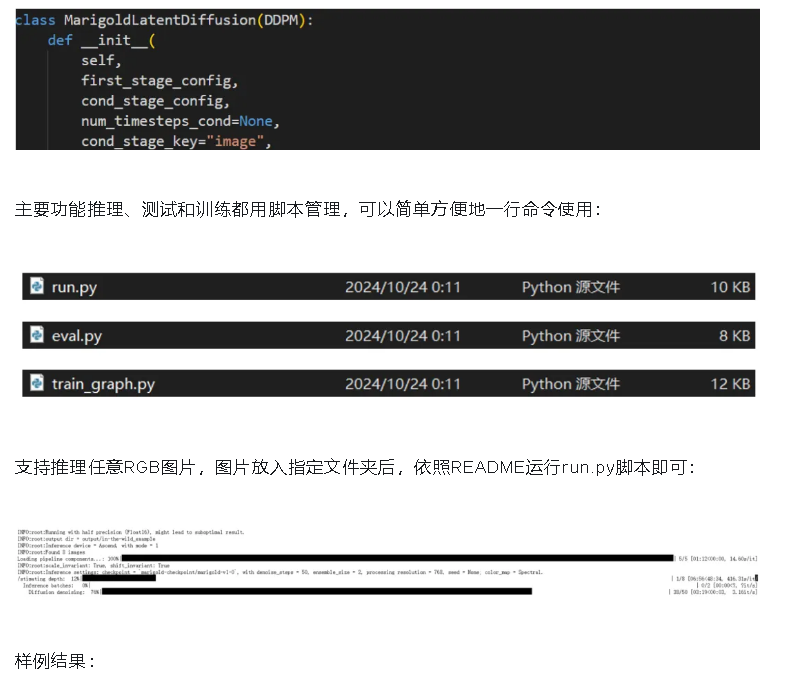Select the run.py file name

tap(74, 287)
